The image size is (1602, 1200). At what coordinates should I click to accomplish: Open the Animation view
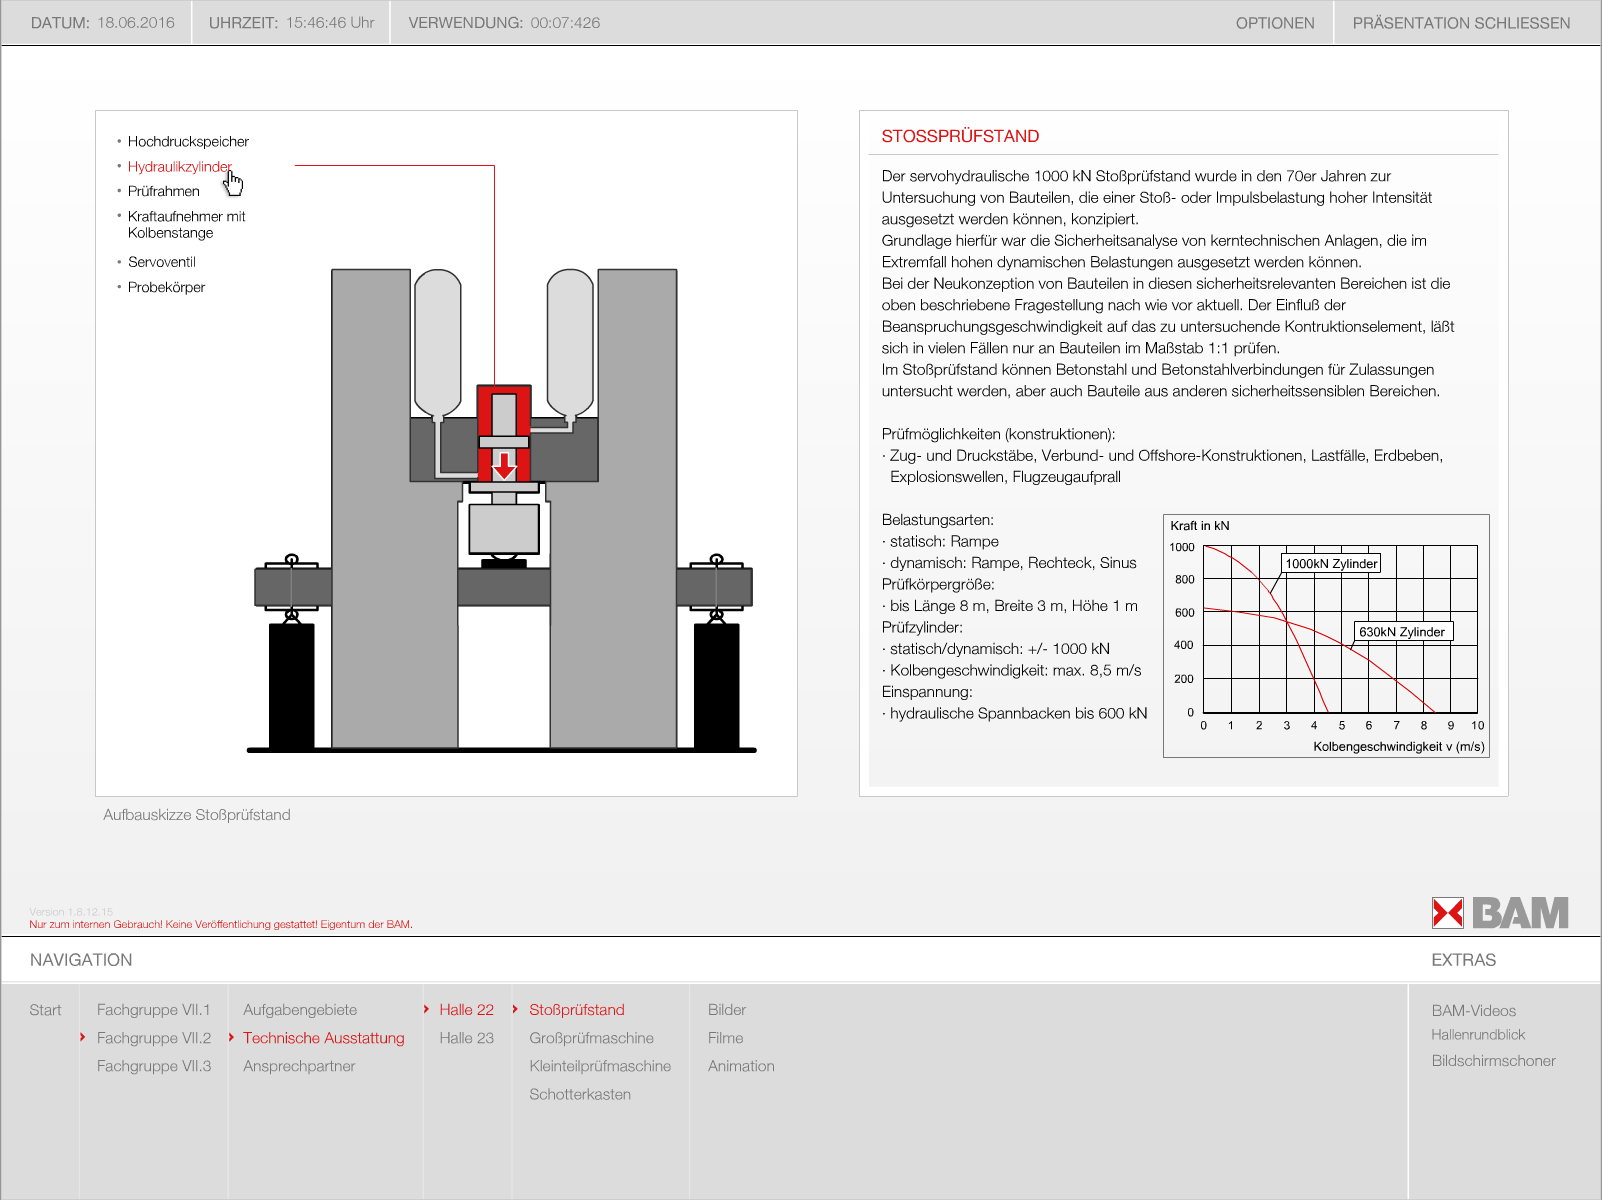coord(741,1066)
